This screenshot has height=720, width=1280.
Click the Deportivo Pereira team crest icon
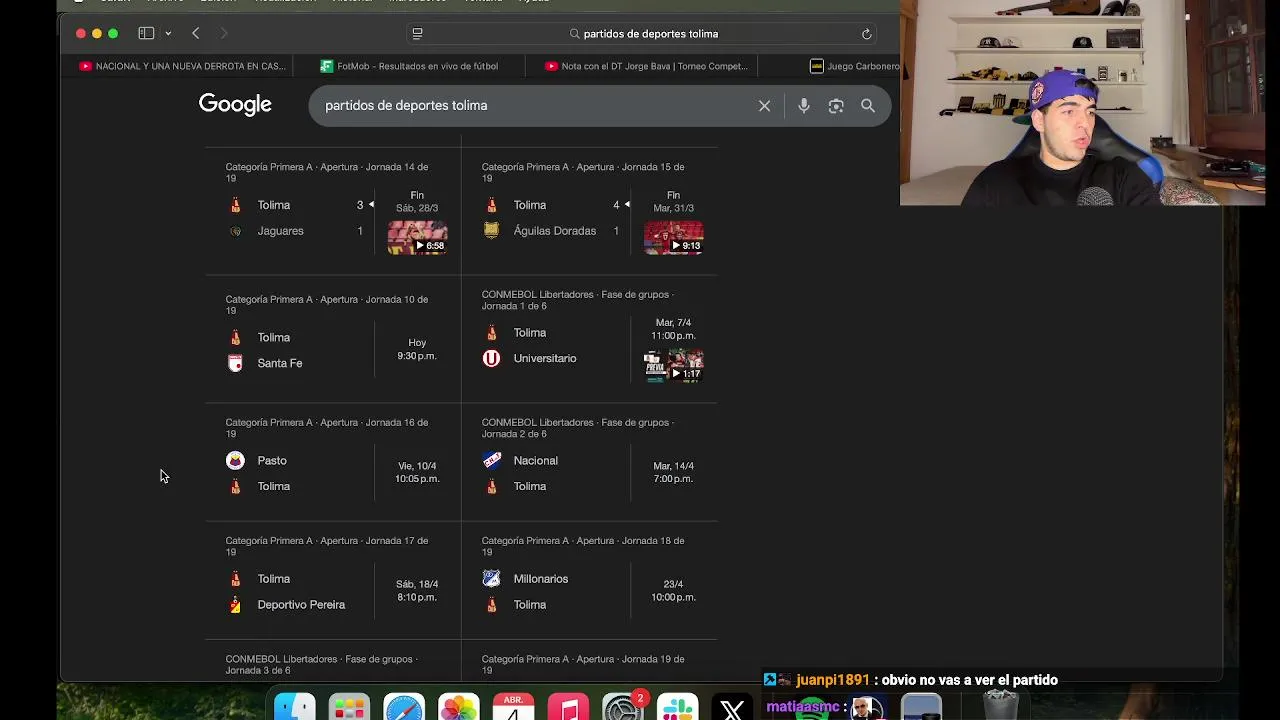[235, 605]
